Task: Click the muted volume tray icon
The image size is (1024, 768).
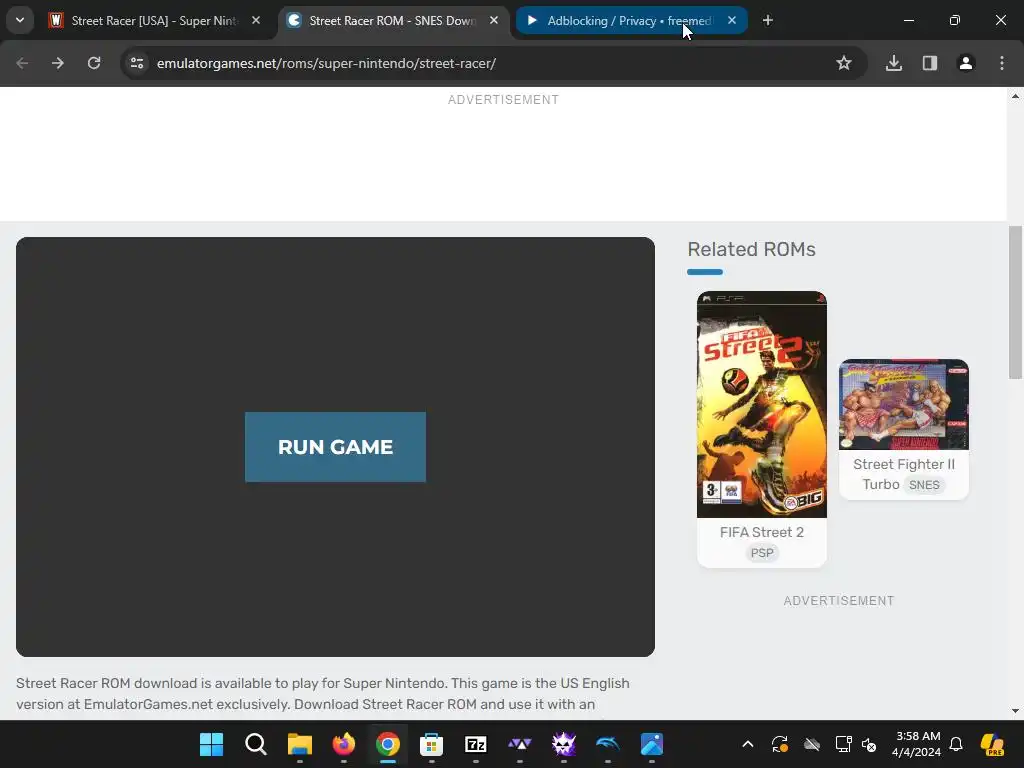Action: (x=869, y=744)
